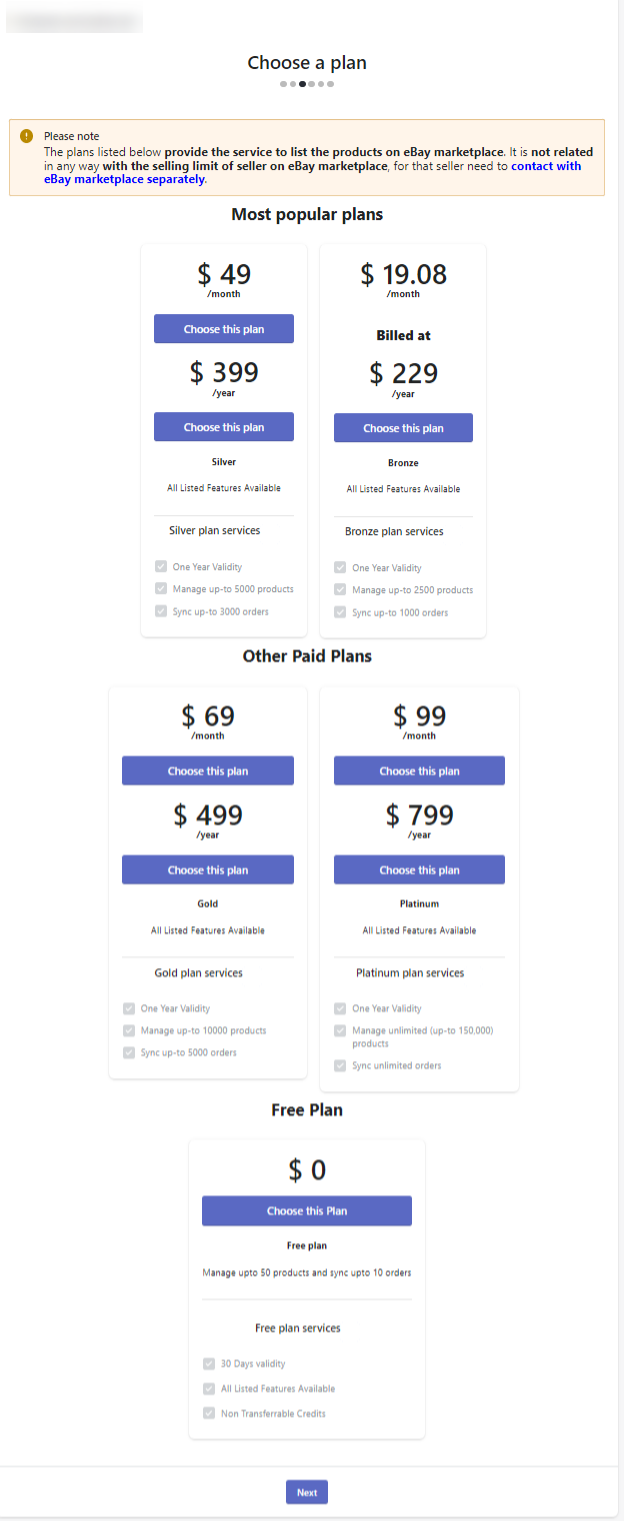This screenshot has height=1521, width=624.
Task: Select the Gold $499 yearly plan
Action: tap(208, 870)
